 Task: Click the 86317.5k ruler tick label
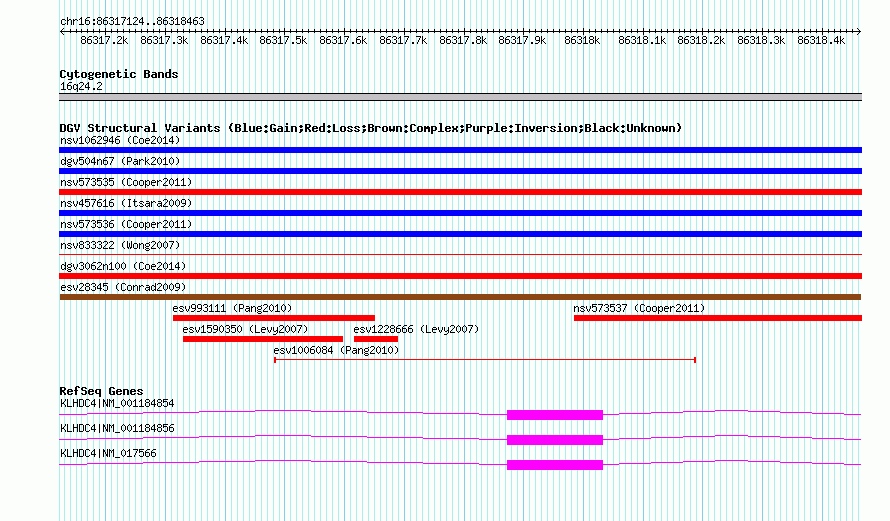tap(283, 40)
